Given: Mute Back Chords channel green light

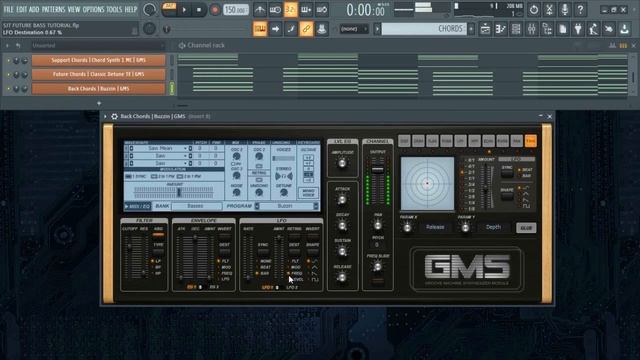Looking at the screenshot, I should pos(9,89).
